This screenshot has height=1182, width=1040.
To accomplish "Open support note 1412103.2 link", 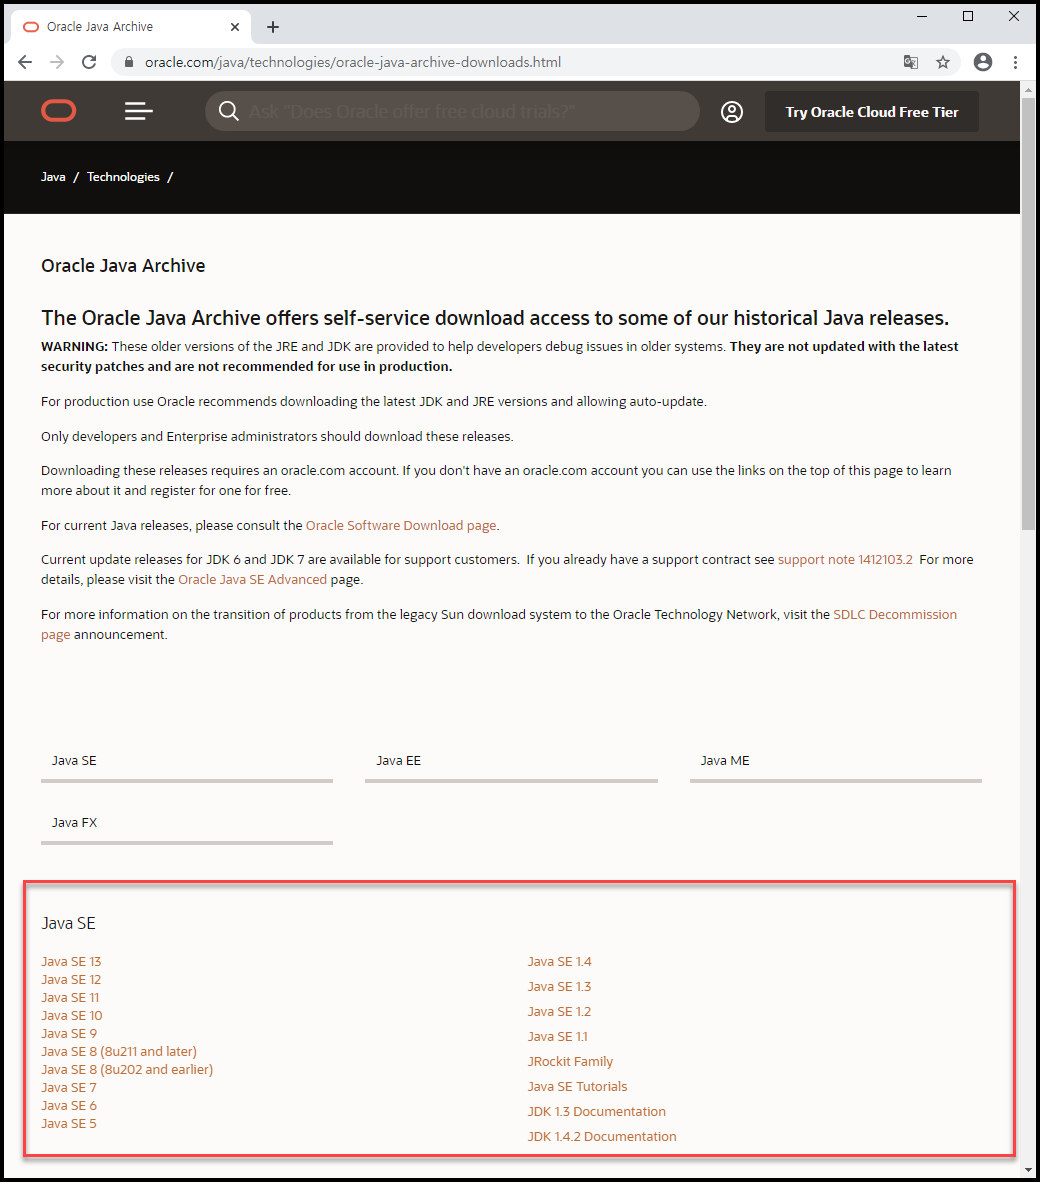I will point(845,559).
